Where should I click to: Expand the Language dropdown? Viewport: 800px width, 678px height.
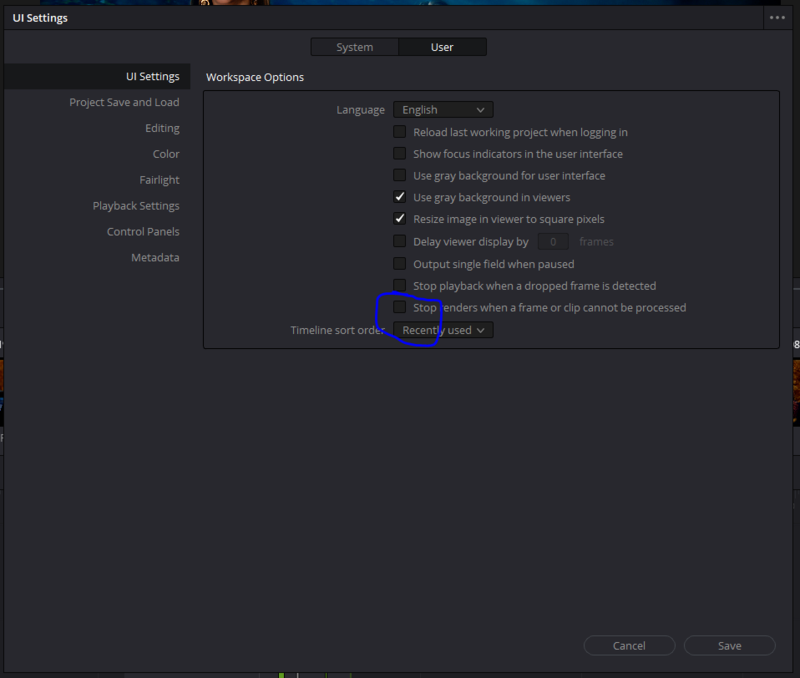(443, 110)
